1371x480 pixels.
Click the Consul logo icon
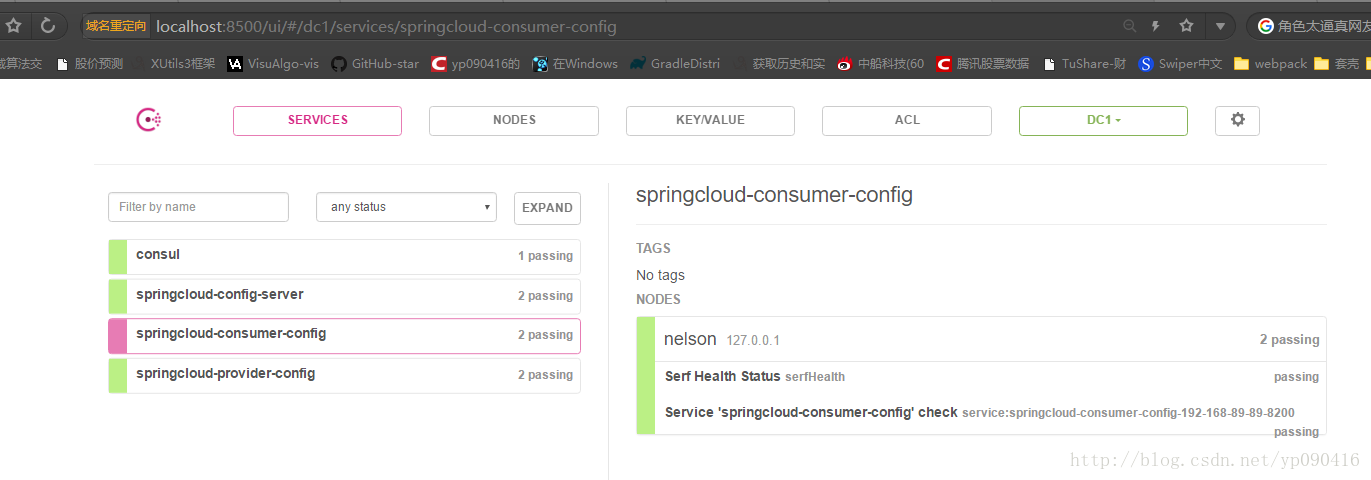(x=149, y=120)
